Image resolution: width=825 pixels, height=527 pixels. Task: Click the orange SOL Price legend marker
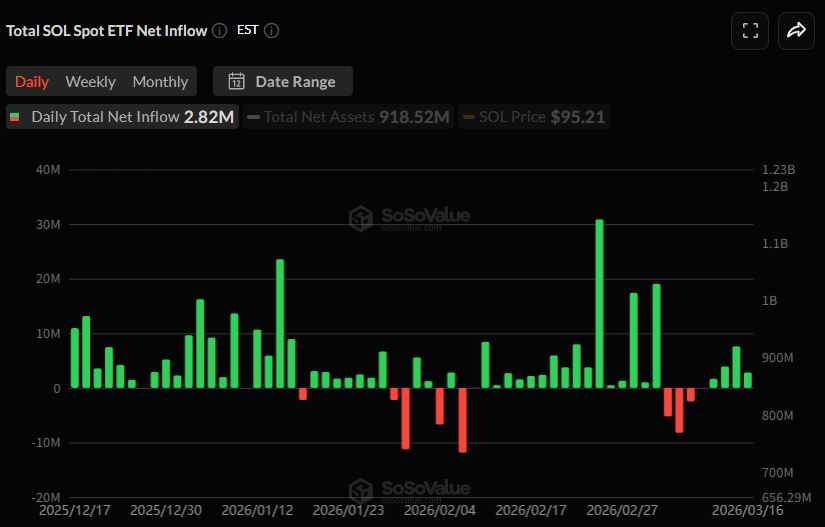point(468,117)
